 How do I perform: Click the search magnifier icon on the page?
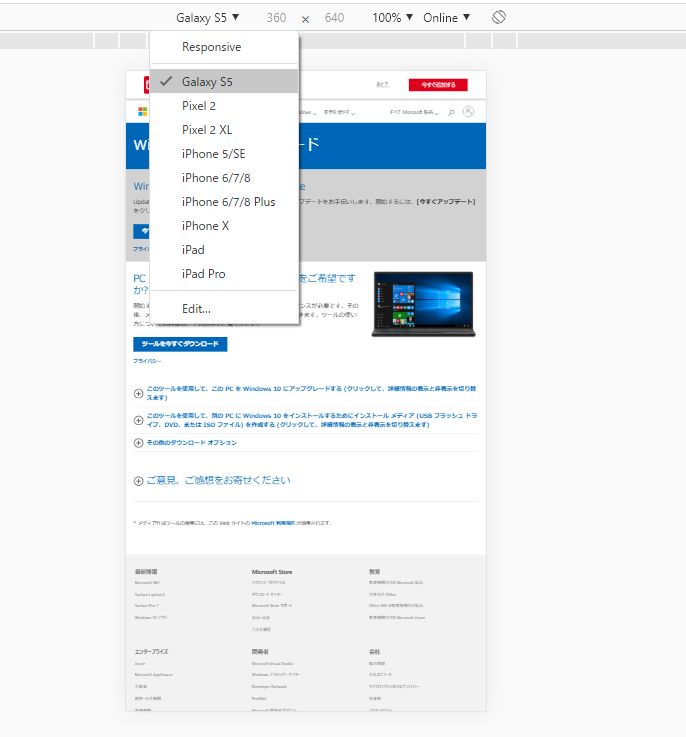(x=451, y=112)
